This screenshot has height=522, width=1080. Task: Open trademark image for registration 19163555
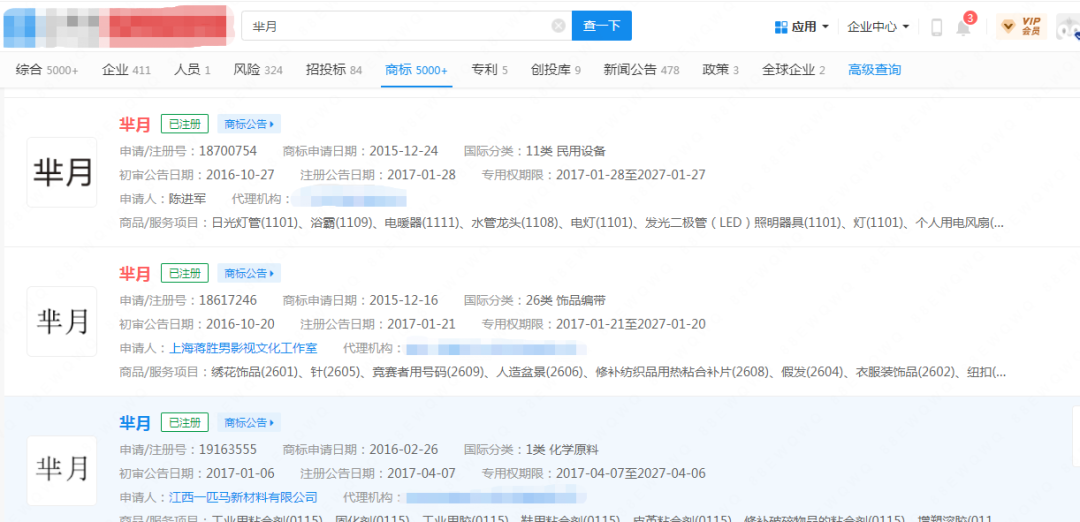62,470
